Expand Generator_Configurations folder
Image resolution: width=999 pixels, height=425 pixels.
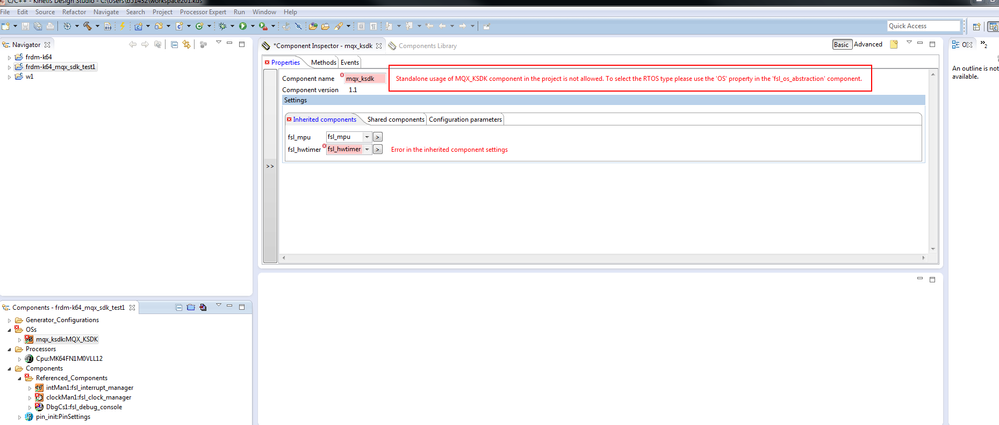point(9,320)
